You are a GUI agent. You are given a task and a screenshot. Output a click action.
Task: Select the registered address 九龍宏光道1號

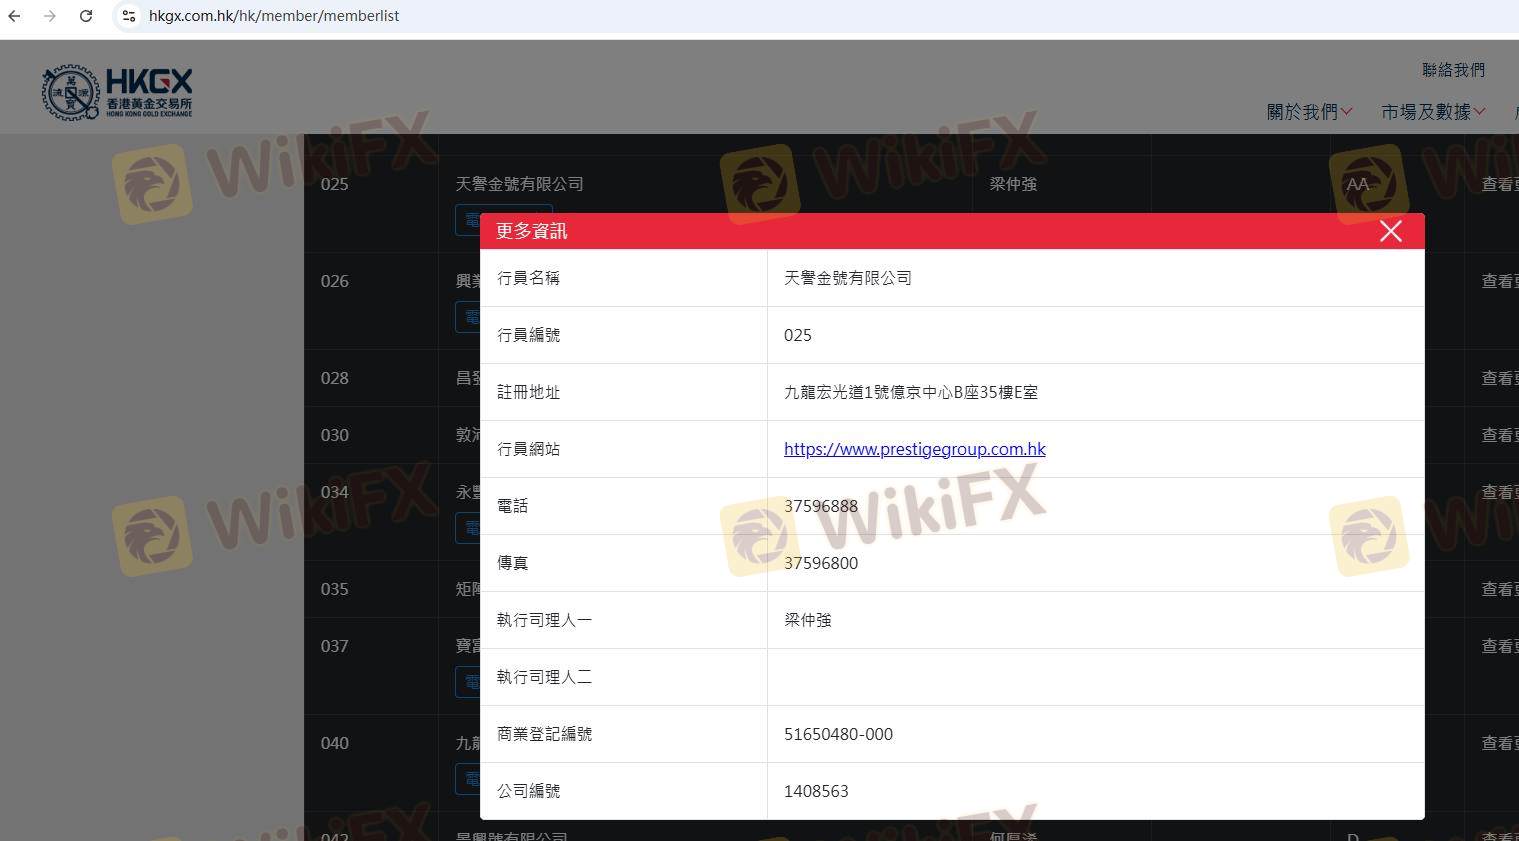tap(911, 392)
